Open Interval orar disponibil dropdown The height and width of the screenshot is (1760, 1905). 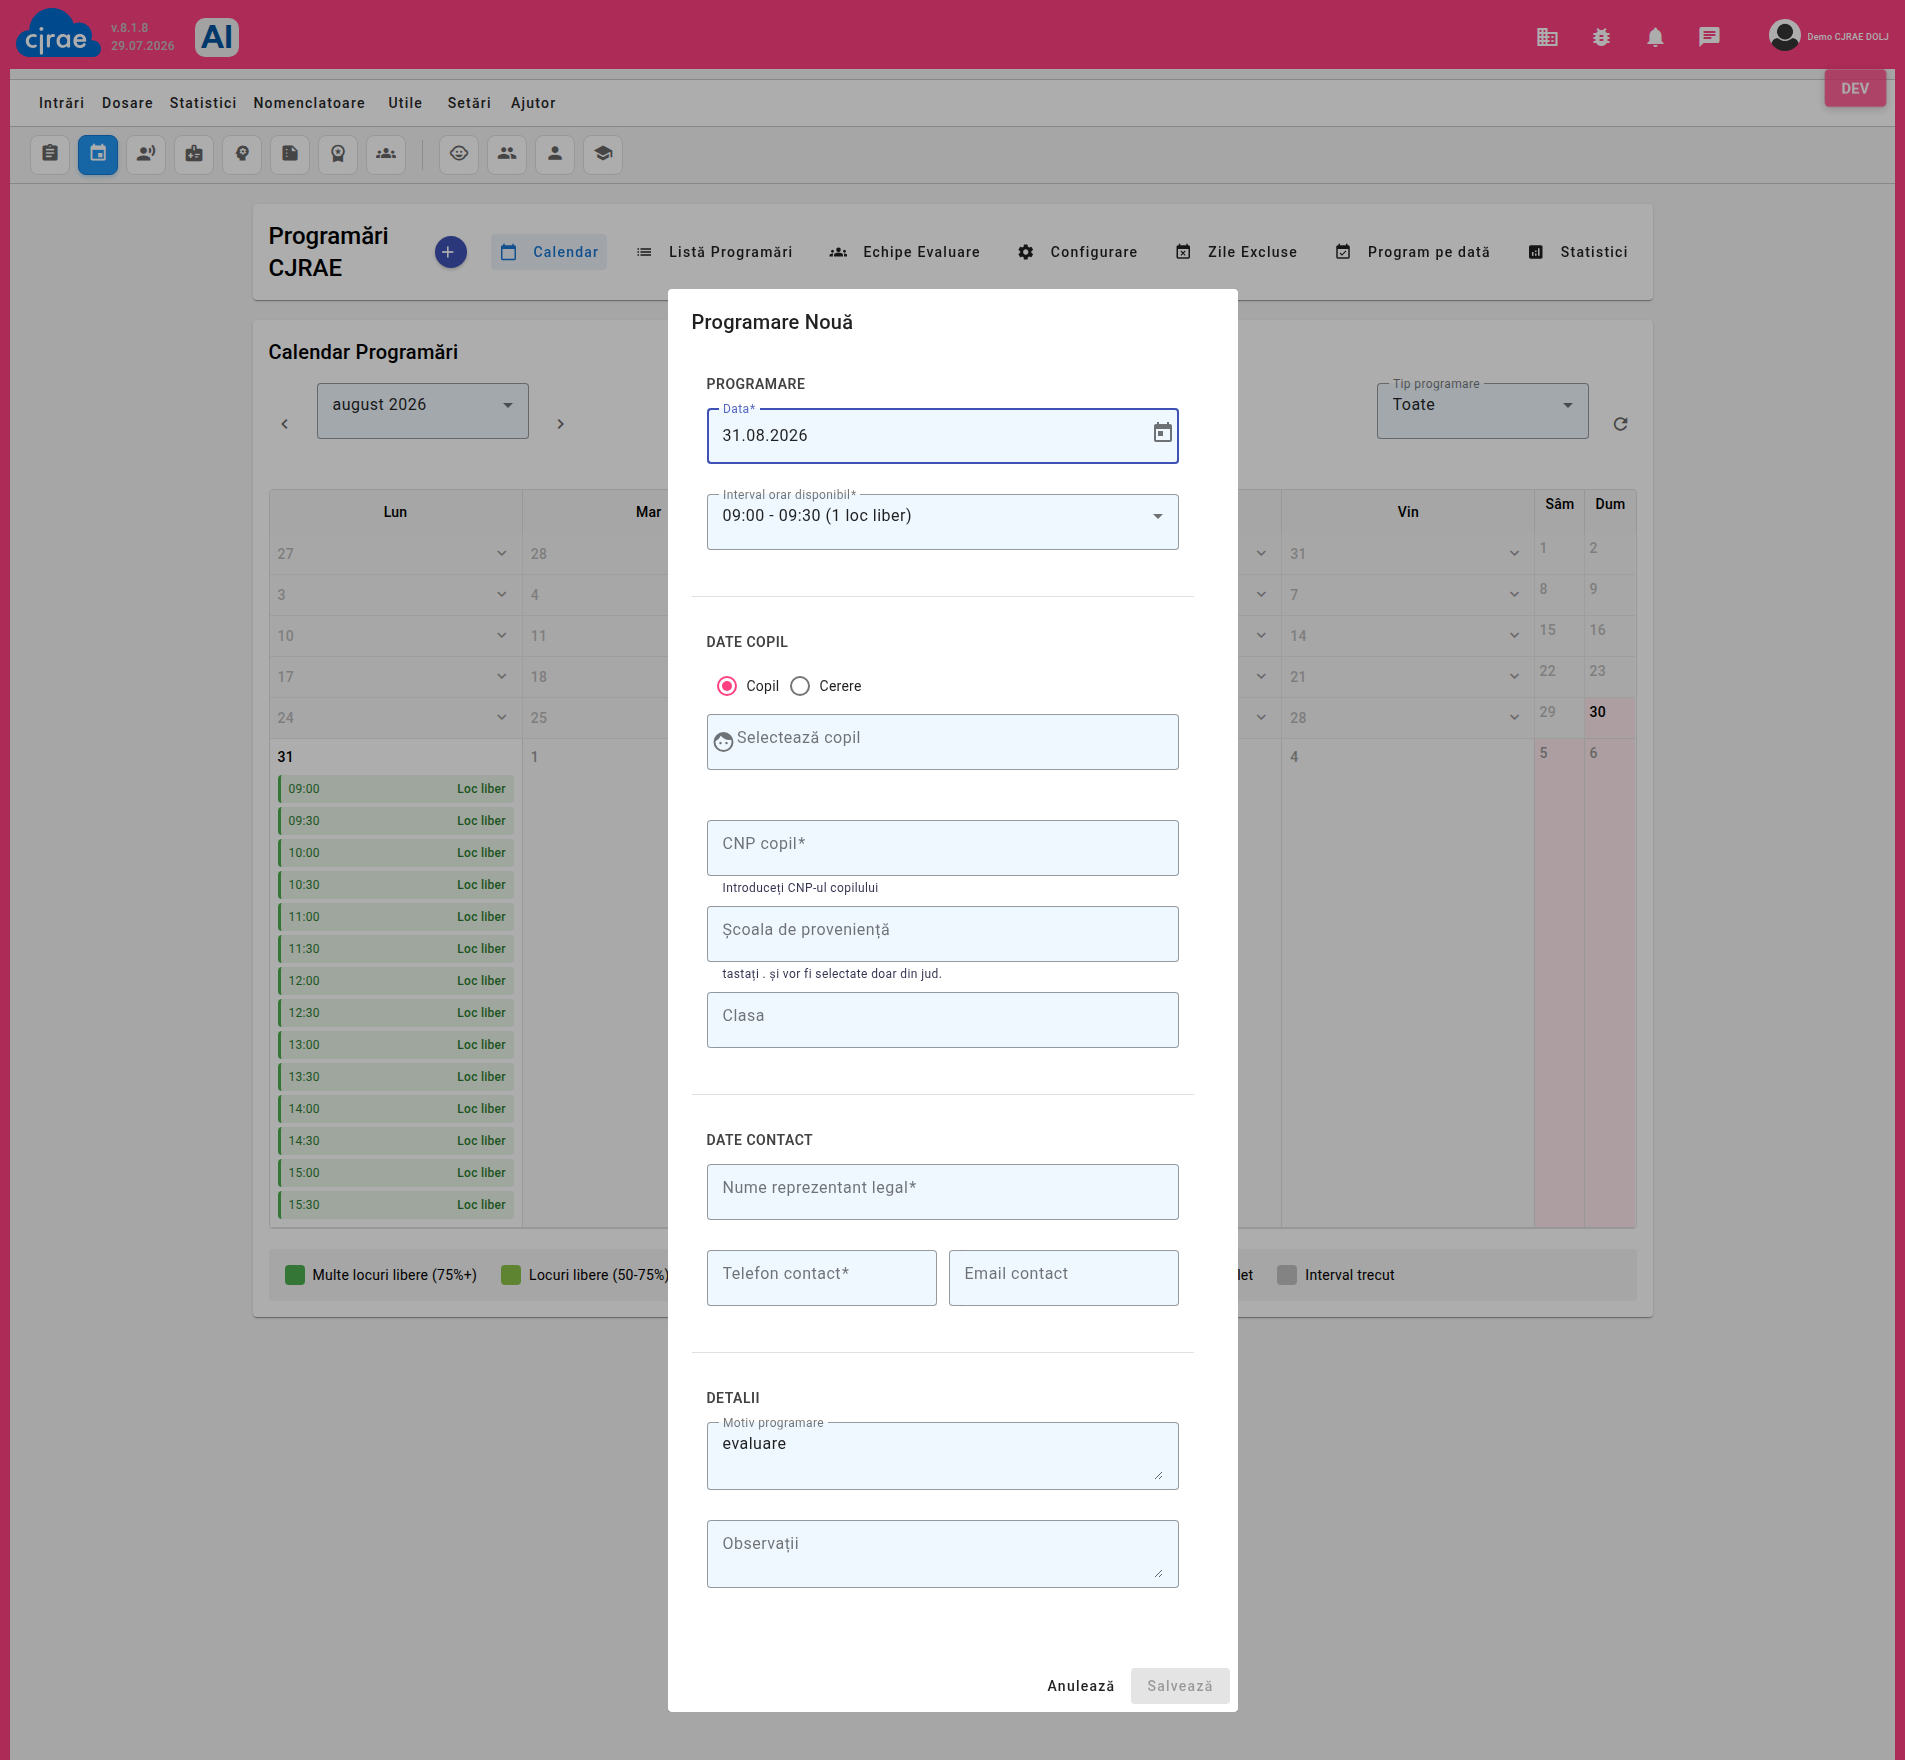tap(942, 522)
